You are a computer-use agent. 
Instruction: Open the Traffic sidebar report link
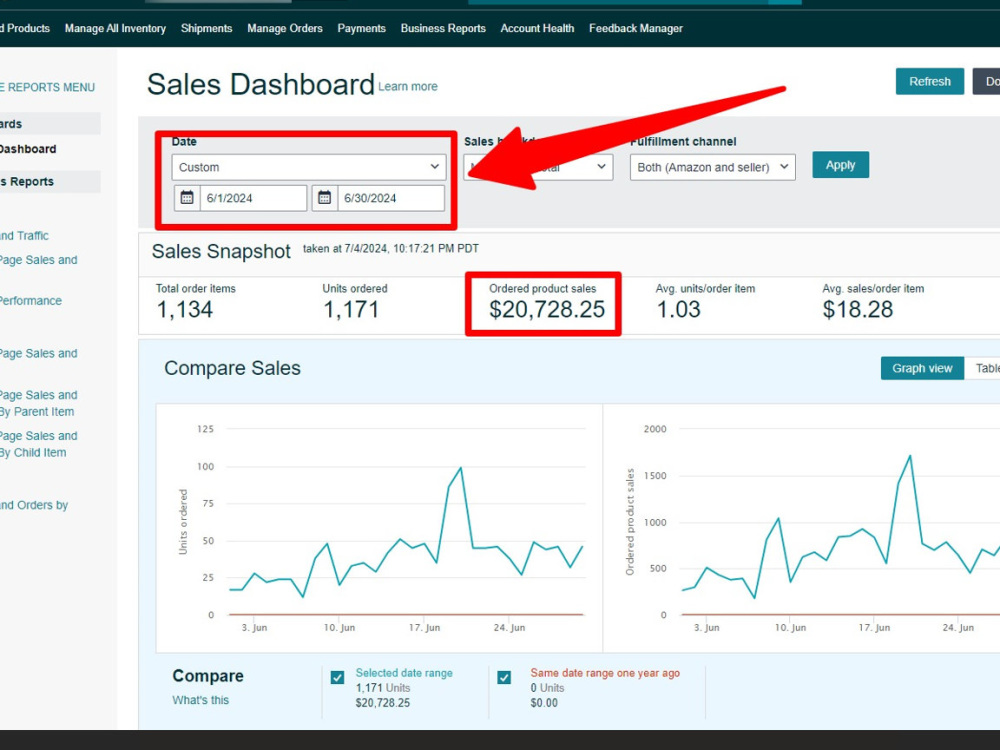[24, 236]
